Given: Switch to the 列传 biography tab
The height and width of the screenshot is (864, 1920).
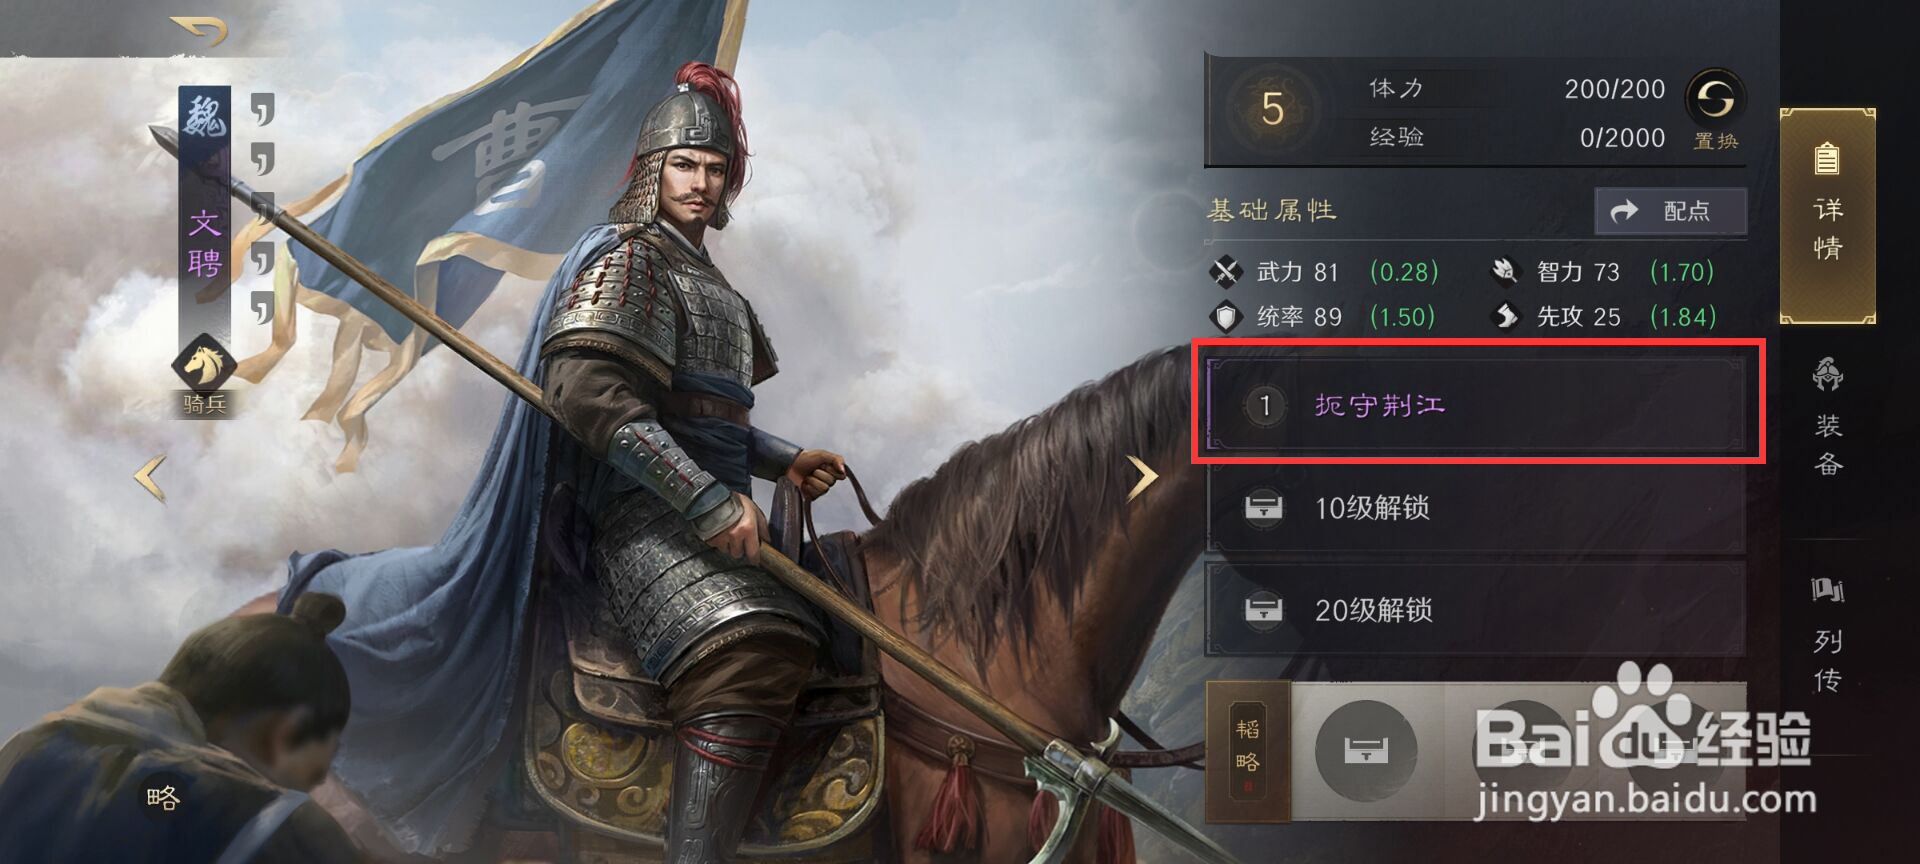Looking at the screenshot, I should tap(1827, 634).
